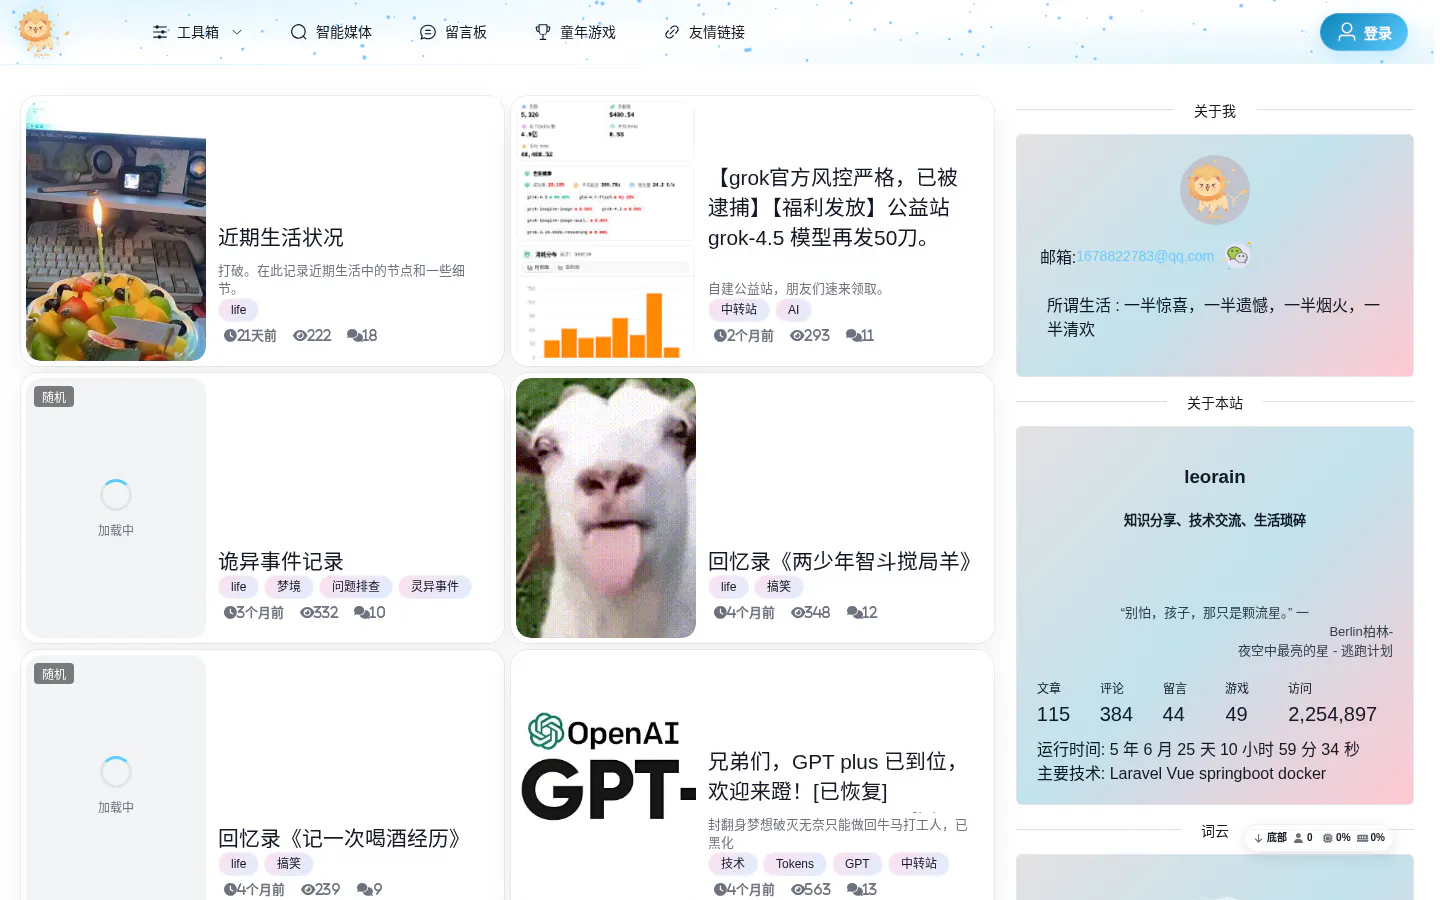Open the orange bar chart dashboard thumbnail
Image resolution: width=1440 pixels, height=900 pixels.
(x=606, y=231)
